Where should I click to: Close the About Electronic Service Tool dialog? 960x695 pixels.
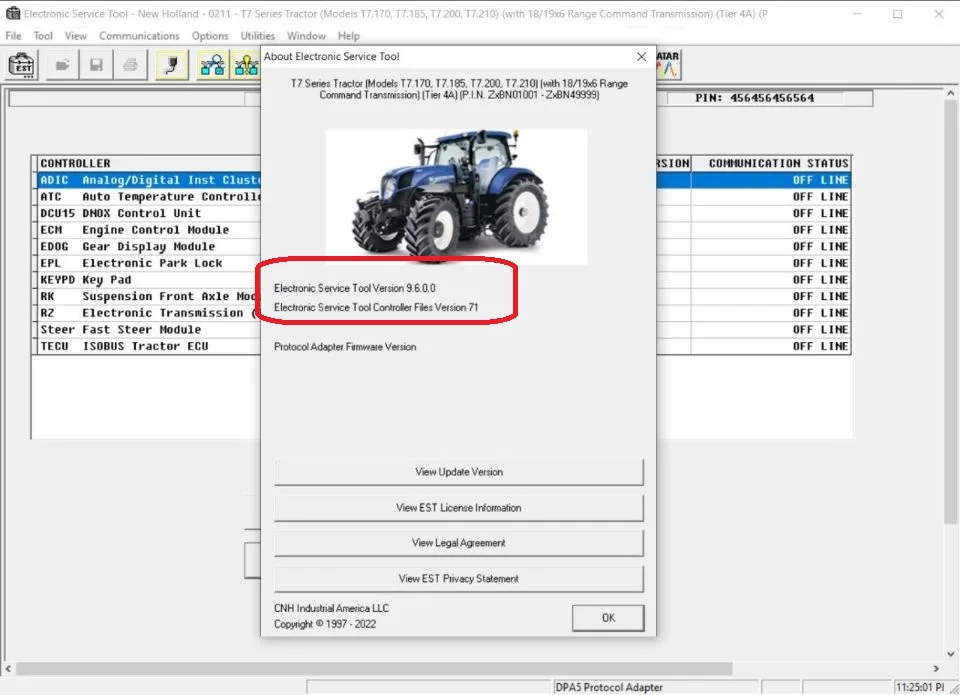pyautogui.click(x=641, y=57)
